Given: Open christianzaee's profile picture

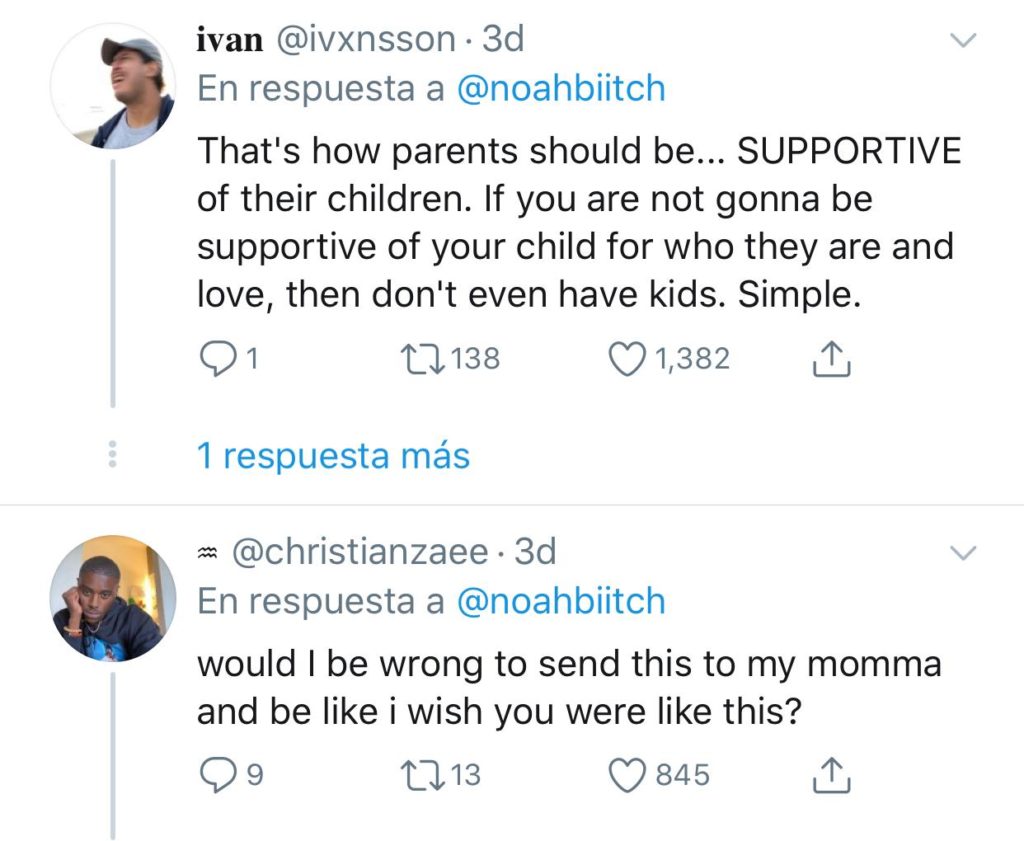Looking at the screenshot, I should pyautogui.click(x=113, y=598).
